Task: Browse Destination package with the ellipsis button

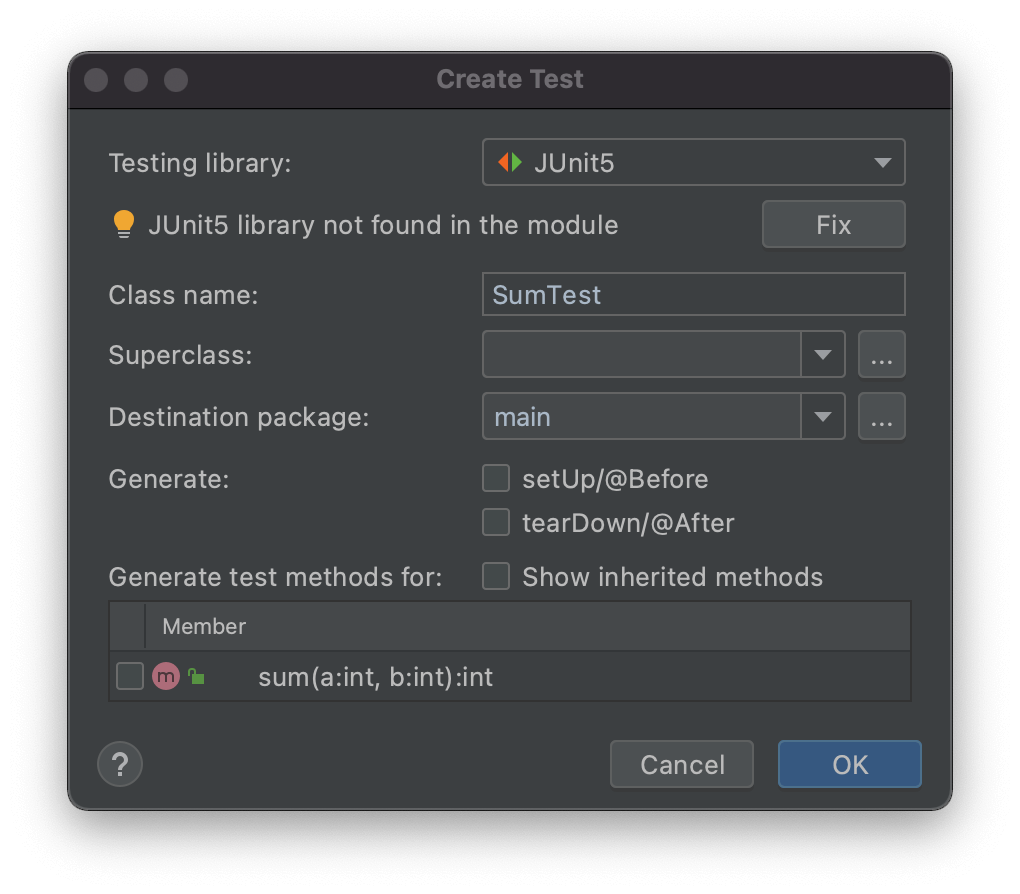Action: pos(881,416)
